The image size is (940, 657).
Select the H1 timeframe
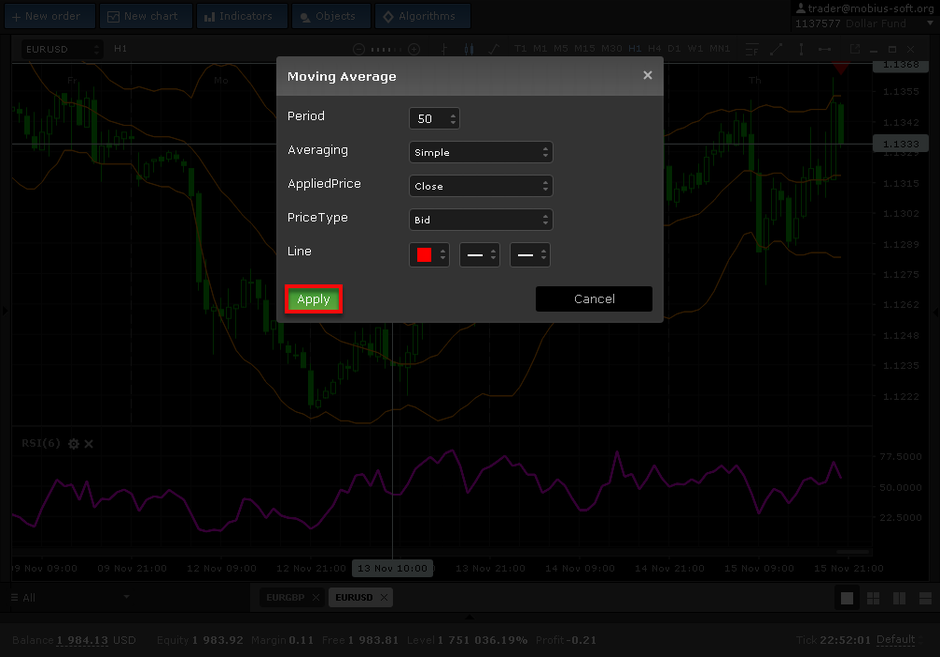[x=635, y=49]
